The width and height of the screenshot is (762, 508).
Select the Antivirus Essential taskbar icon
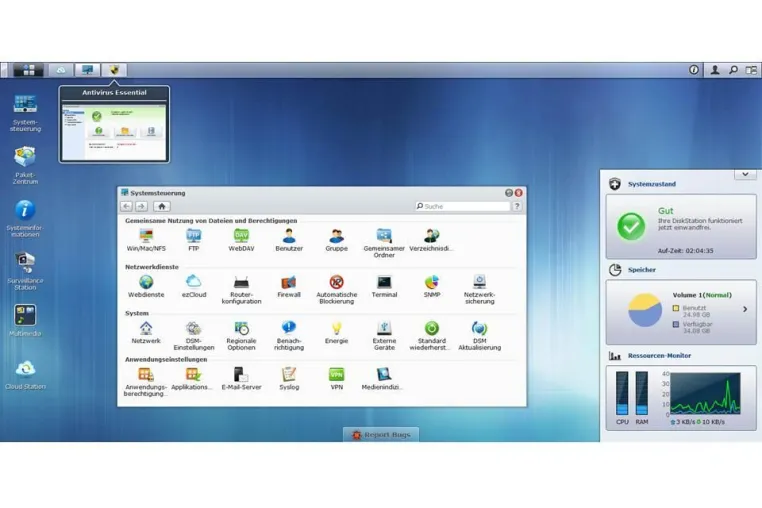(114, 70)
